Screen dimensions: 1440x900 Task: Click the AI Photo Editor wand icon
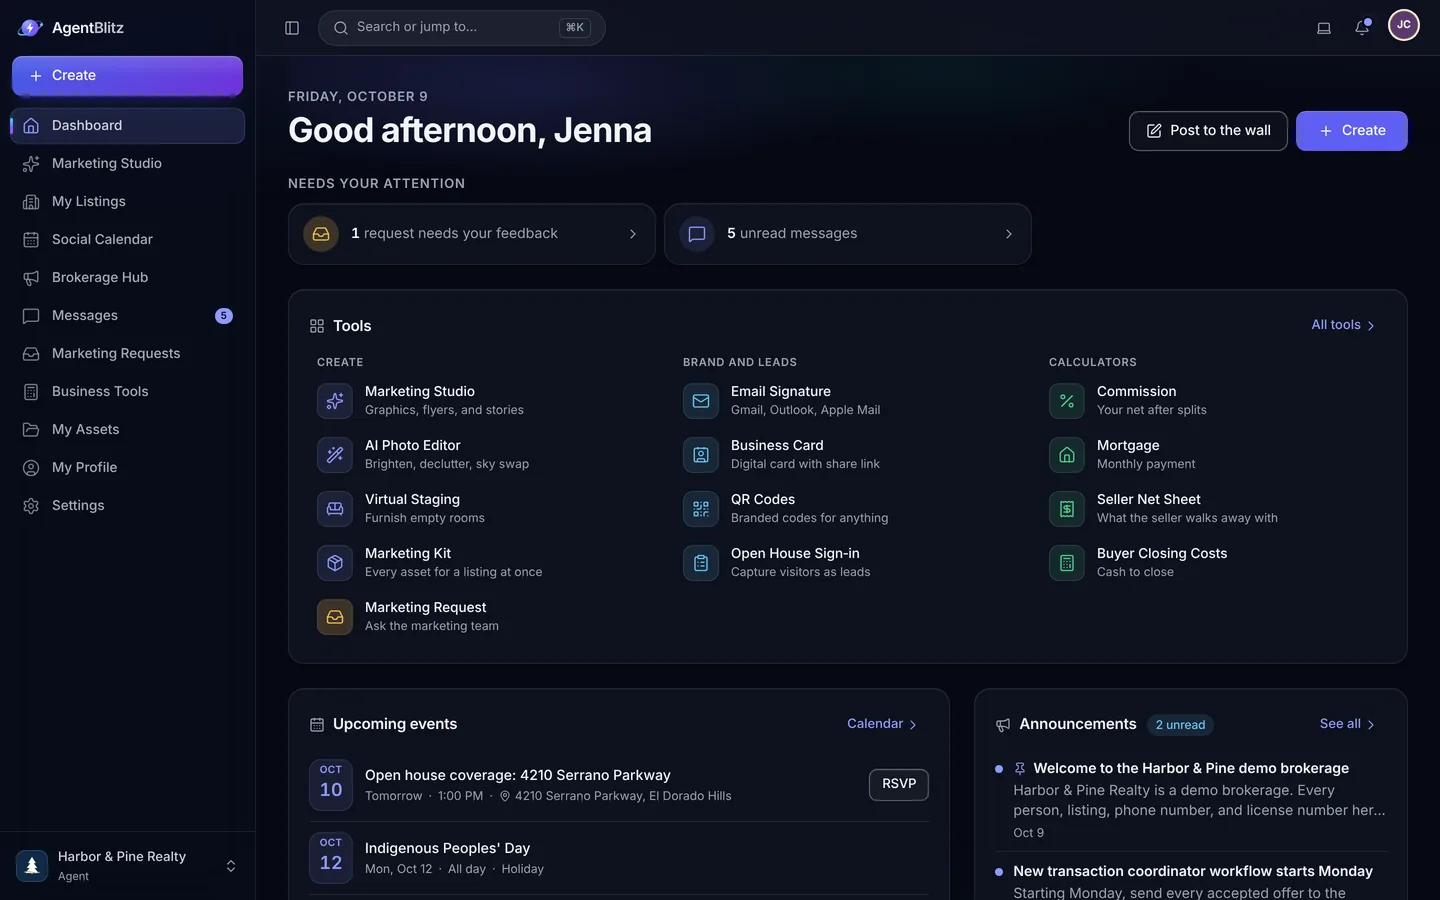pos(335,455)
